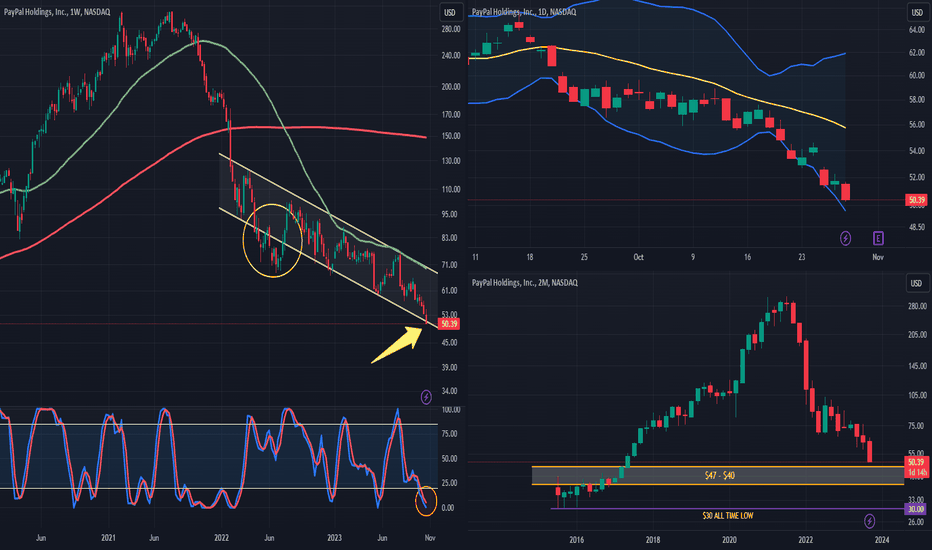Click the 2024 date label on 2M chart
The width and height of the screenshot is (932, 550).
(x=882, y=539)
